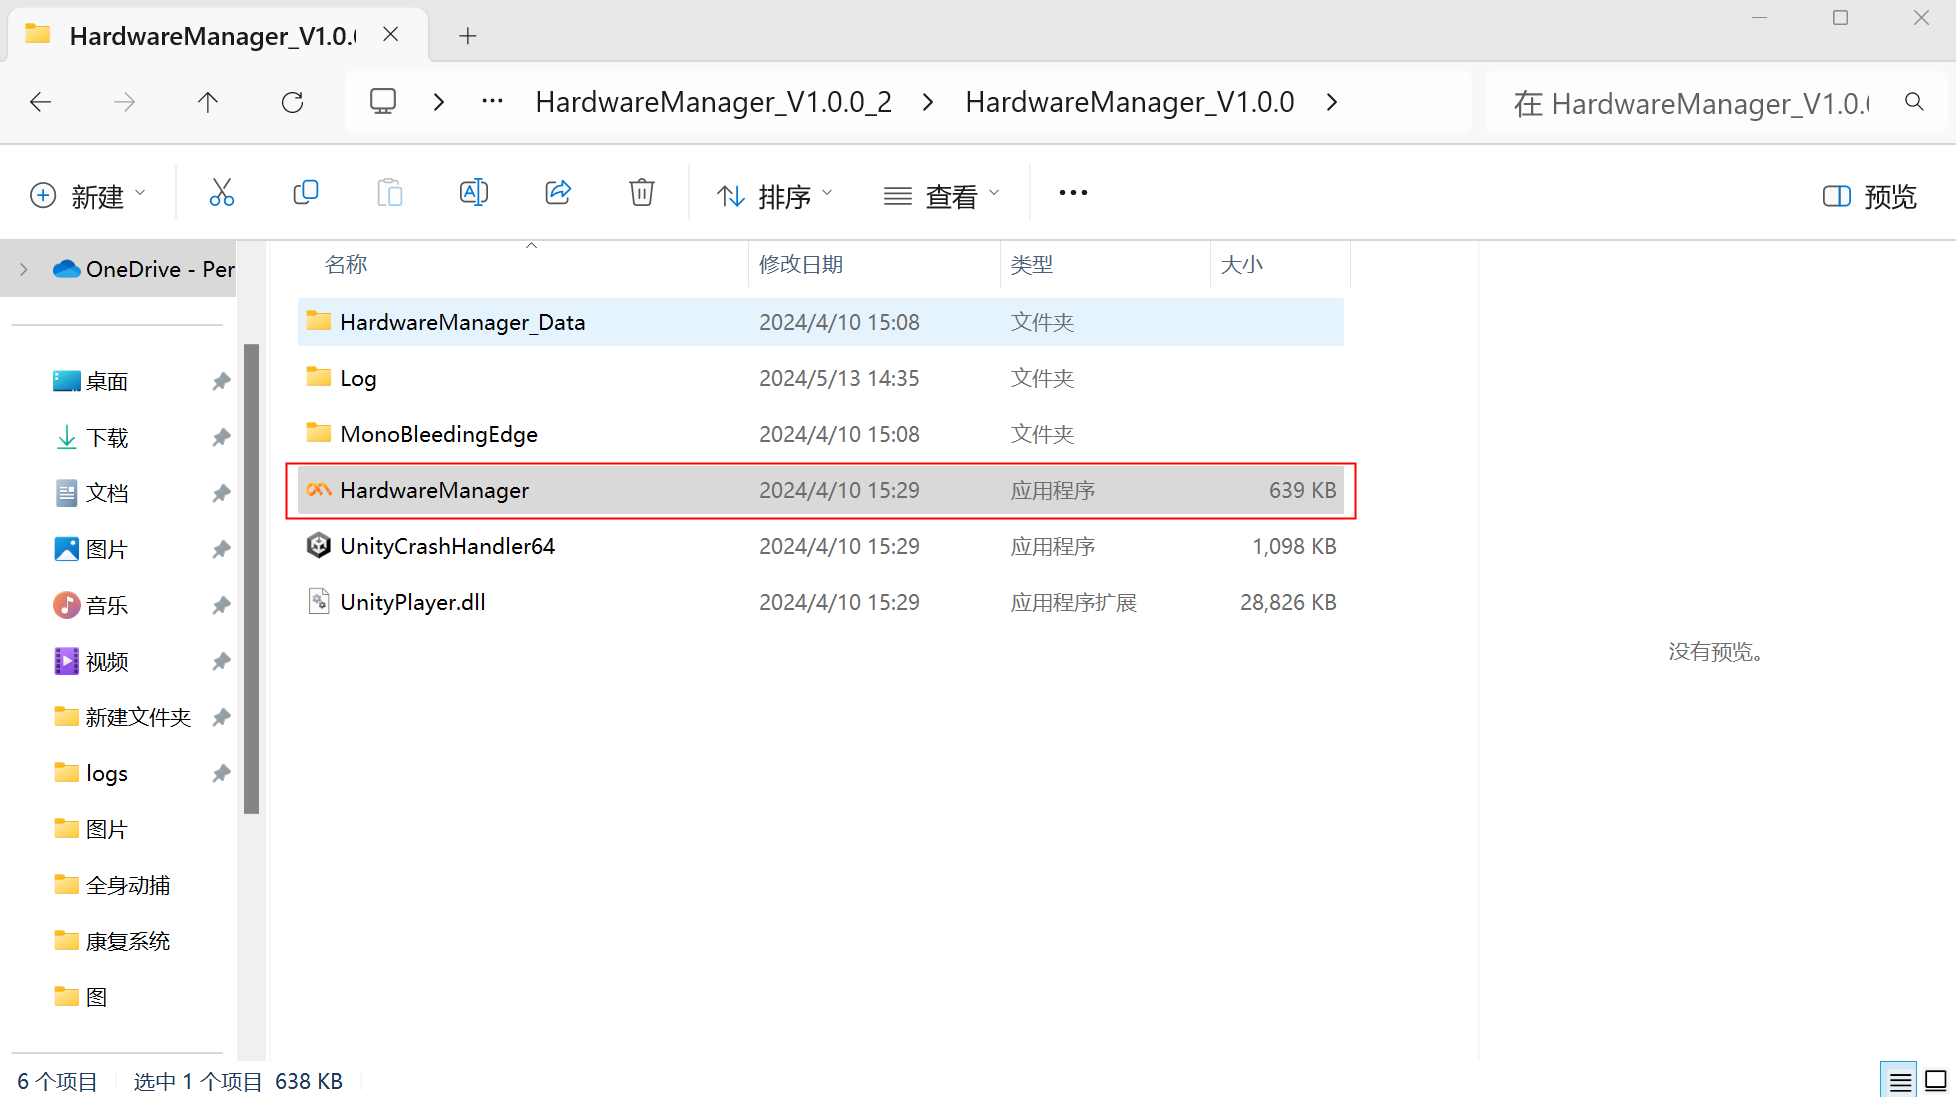Go back to previous folder

pyautogui.click(x=41, y=102)
